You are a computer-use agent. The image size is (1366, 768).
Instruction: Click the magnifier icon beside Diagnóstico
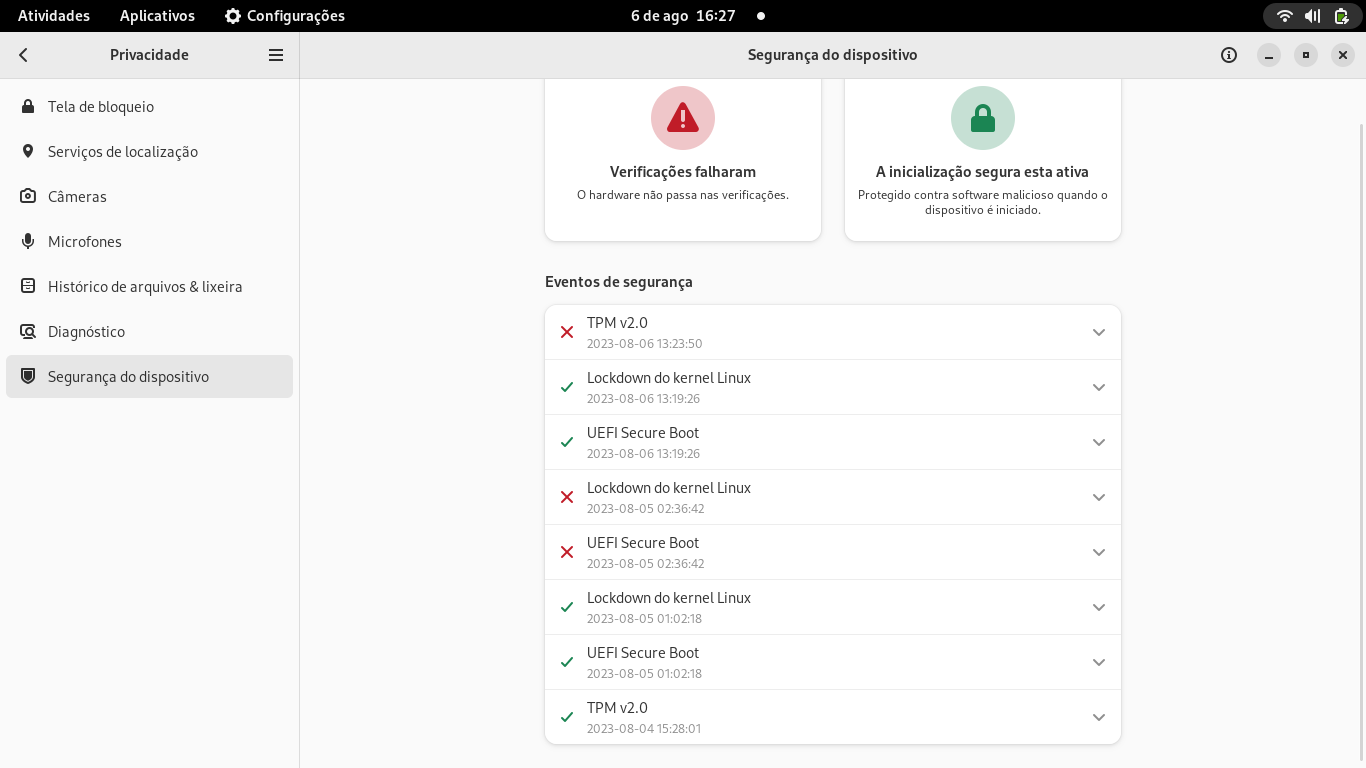coord(28,331)
